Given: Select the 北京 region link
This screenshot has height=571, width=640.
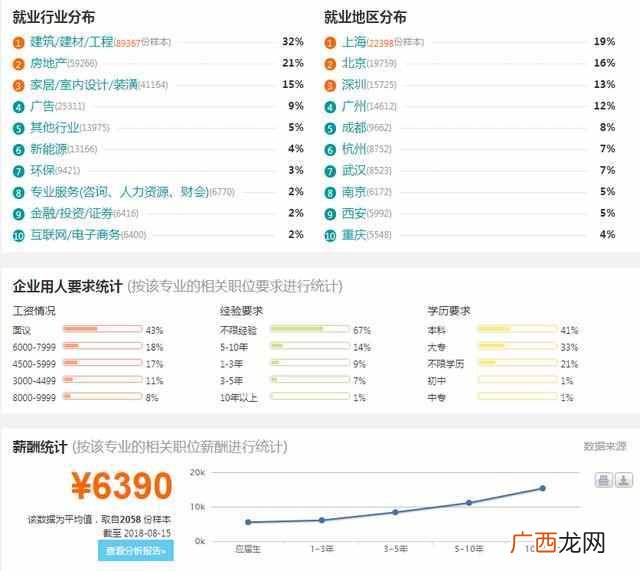Looking at the screenshot, I should [x=354, y=63].
